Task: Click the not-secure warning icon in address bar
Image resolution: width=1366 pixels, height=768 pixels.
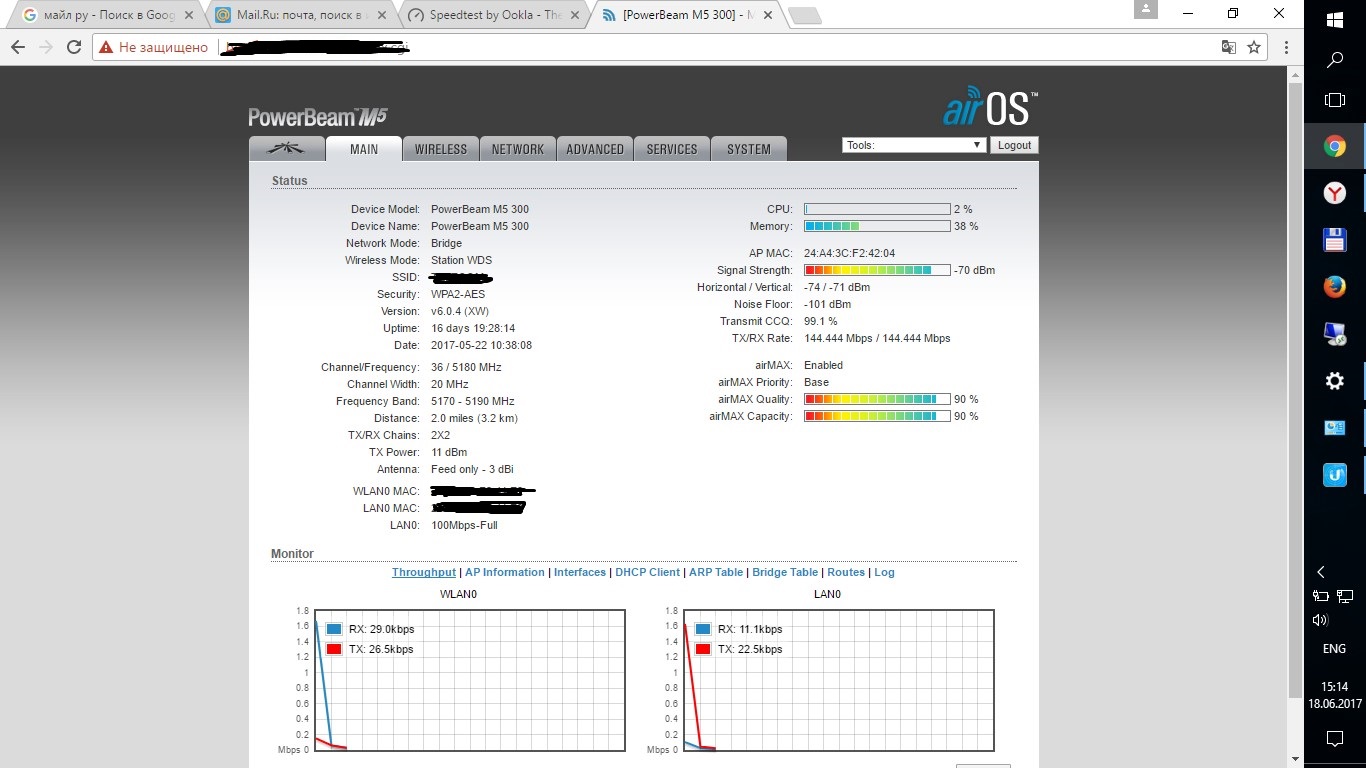Action: [x=107, y=47]
